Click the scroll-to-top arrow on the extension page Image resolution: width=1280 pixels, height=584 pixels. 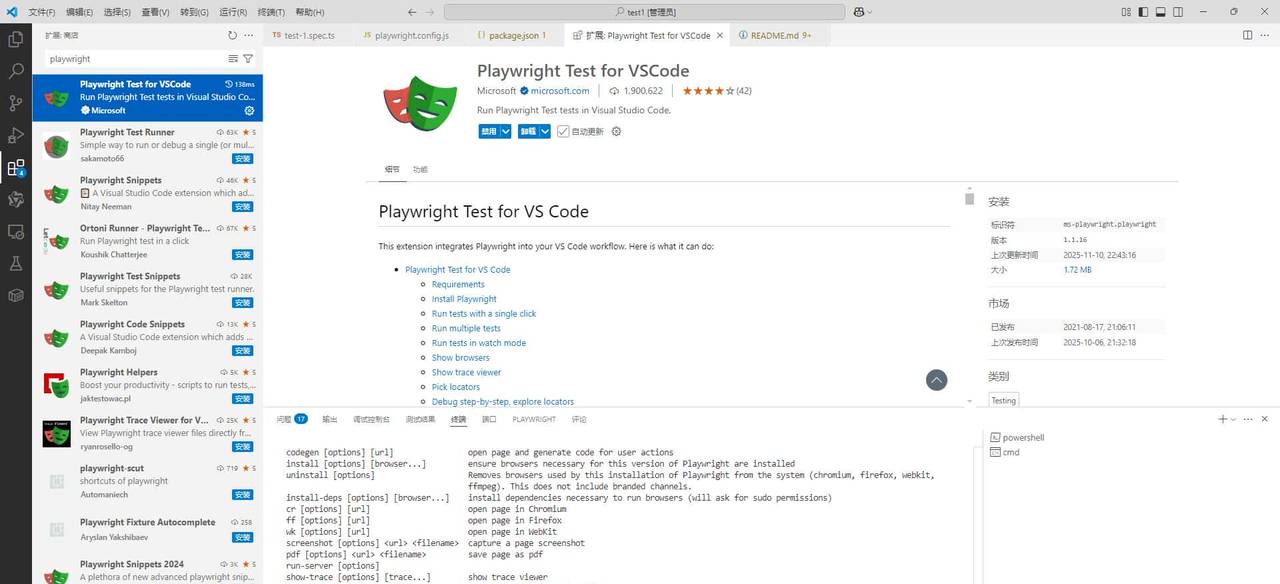coord(936,380)
